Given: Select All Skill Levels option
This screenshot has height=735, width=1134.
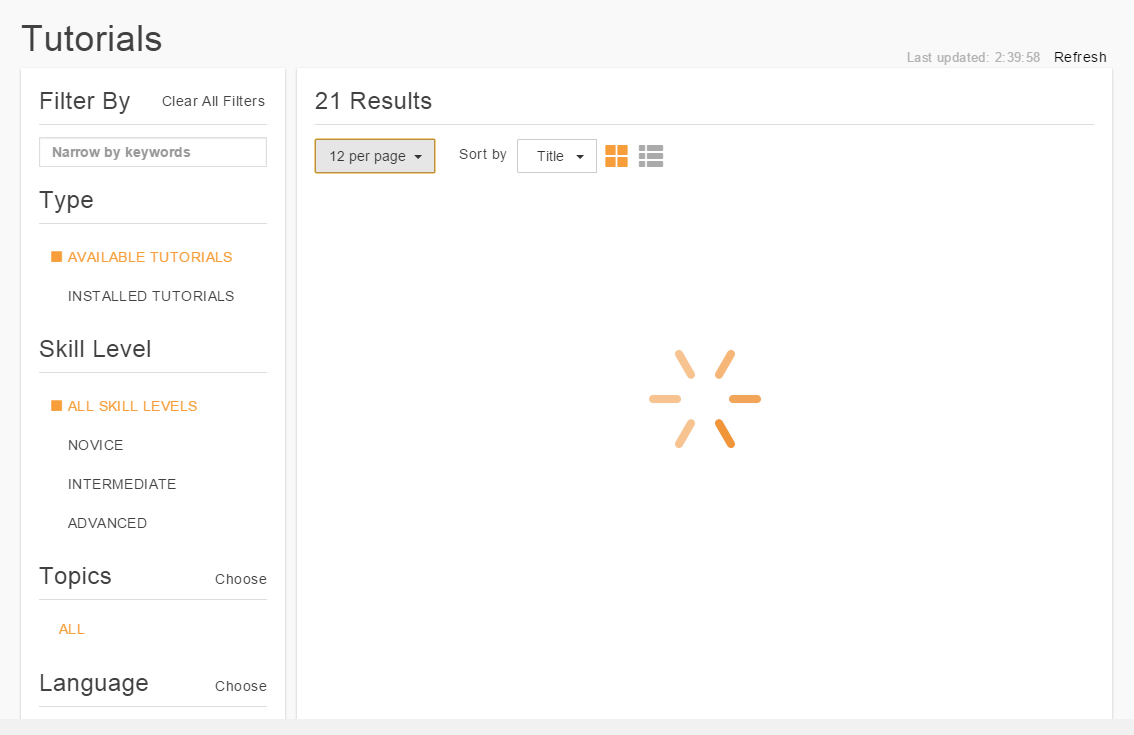Looking at the screenshot, I should [x=132, y=406].
